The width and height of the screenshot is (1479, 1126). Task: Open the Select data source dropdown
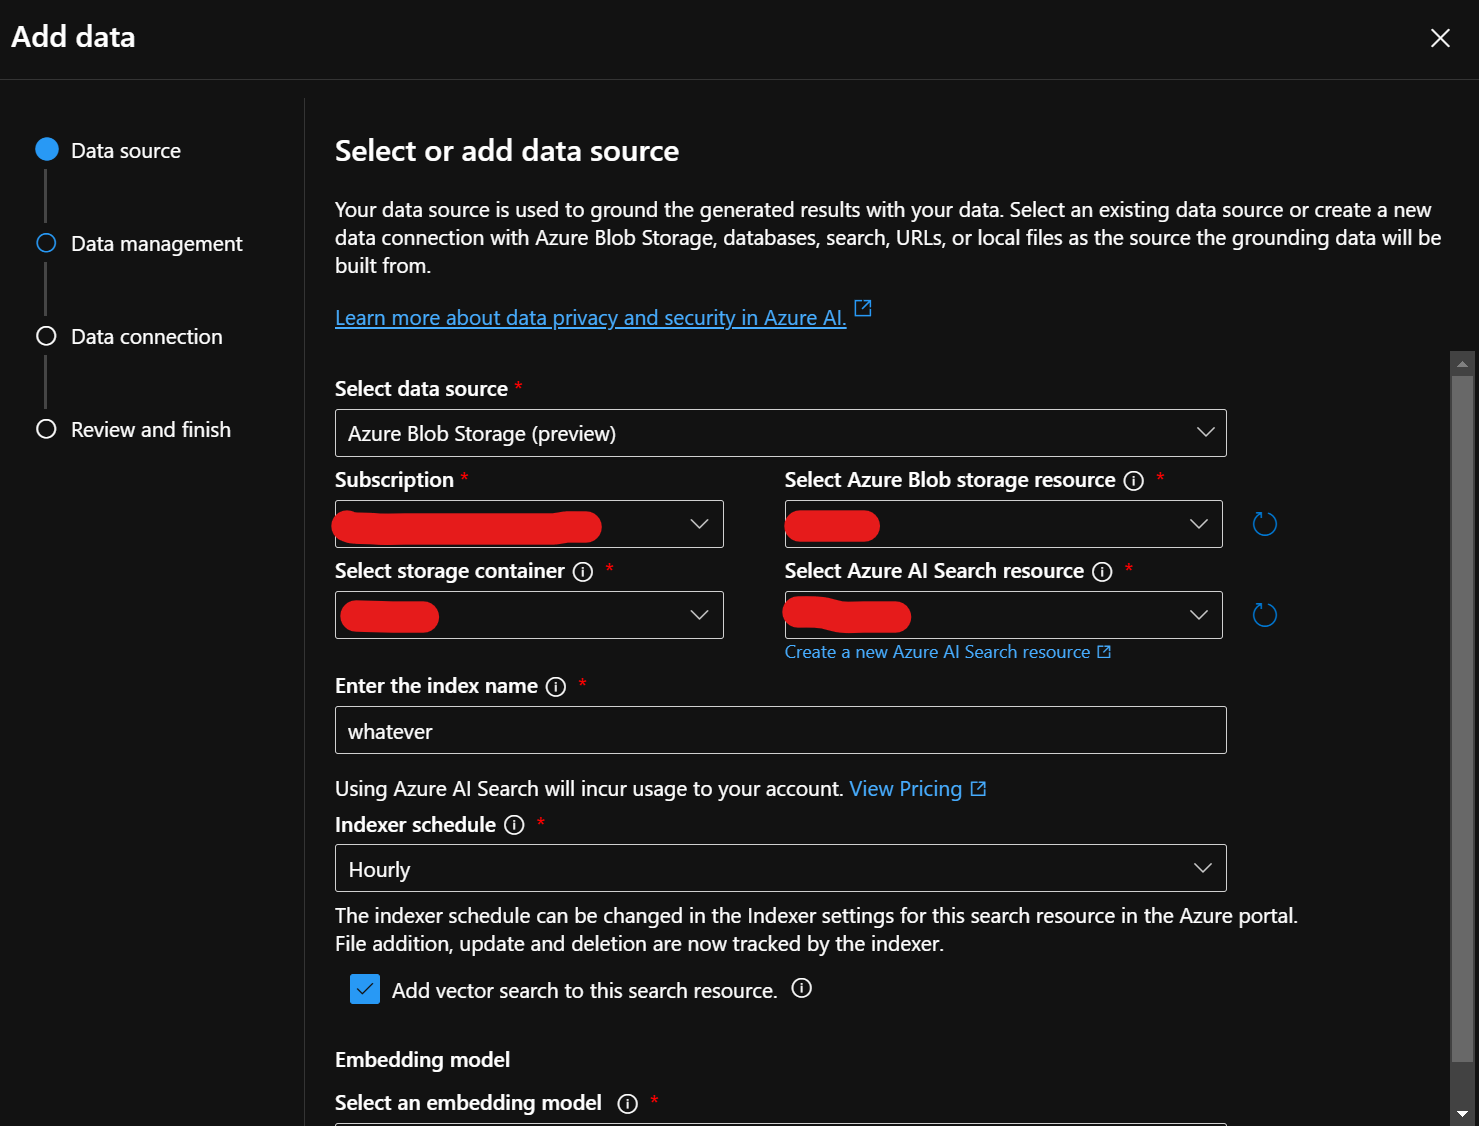pyautogui.click(x=780, y=433)
